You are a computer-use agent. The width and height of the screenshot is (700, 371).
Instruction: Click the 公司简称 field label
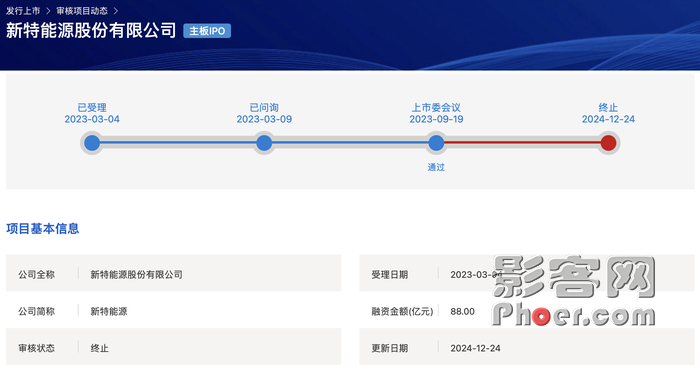(37, 311)
